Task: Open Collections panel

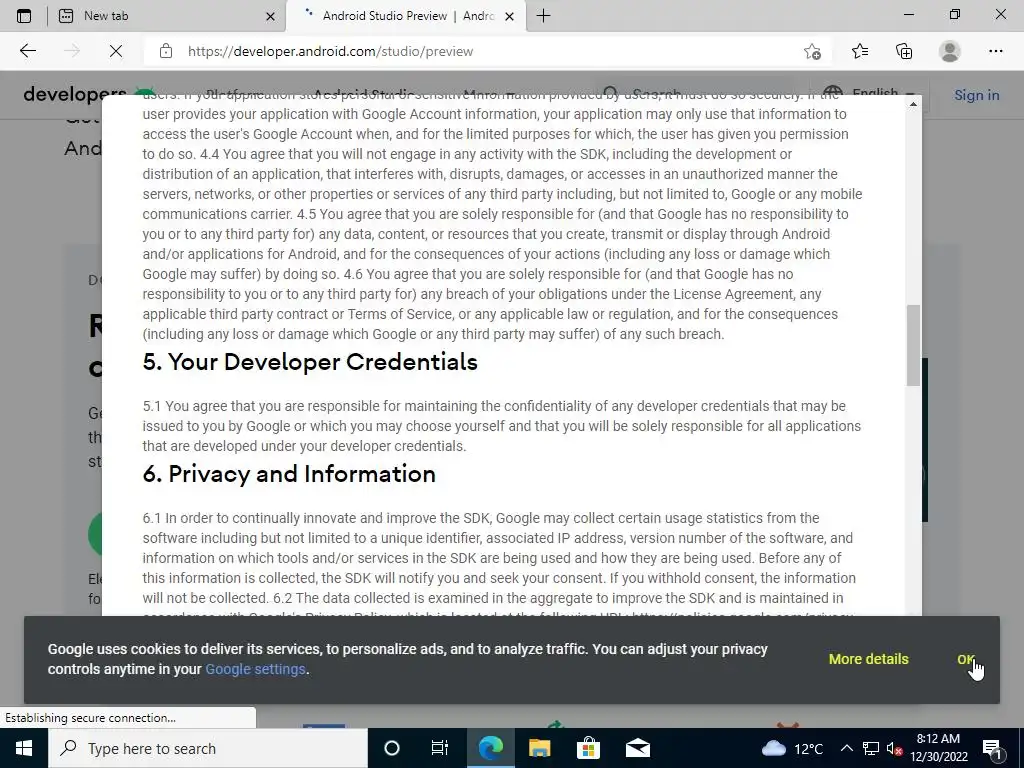Action: click(x=904, y=51)
